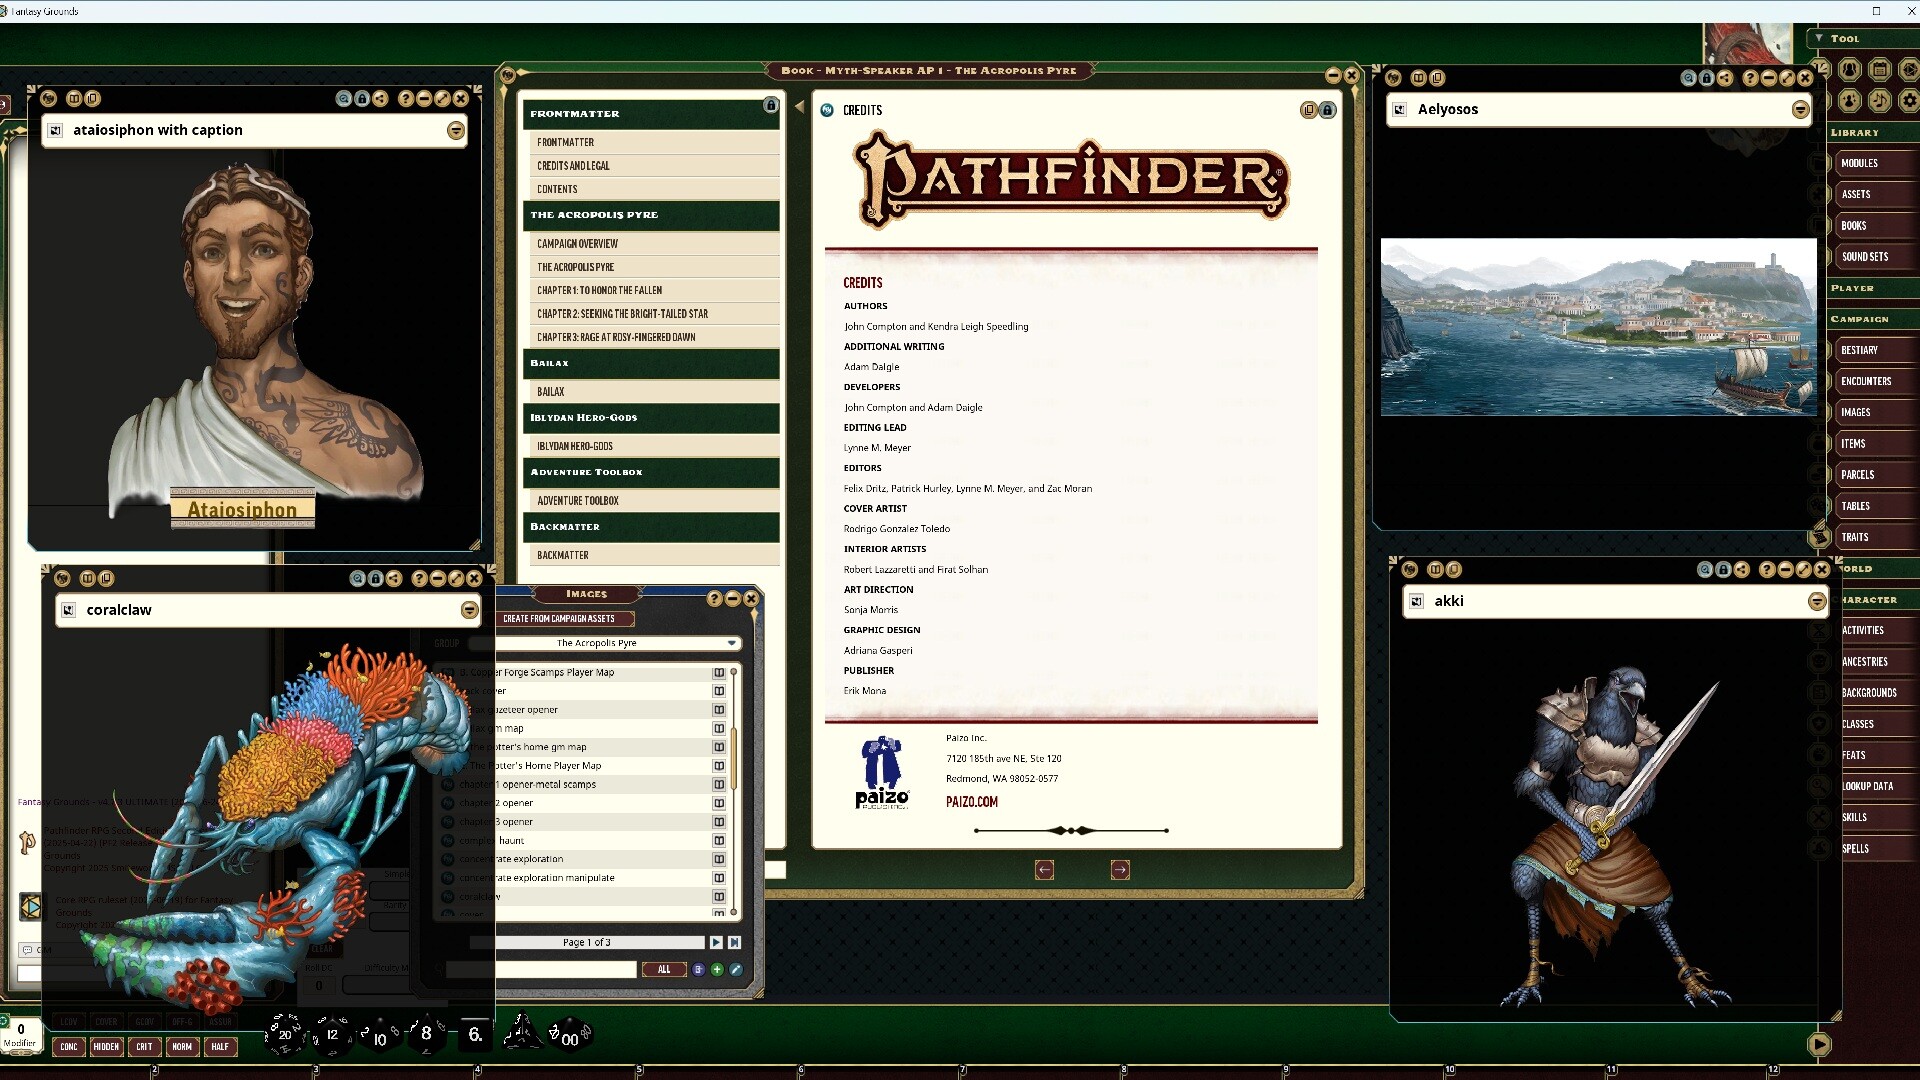Click the PAIZO.COM link on the credits page
Viewport: 1920px width, 1080px height.
971,801
